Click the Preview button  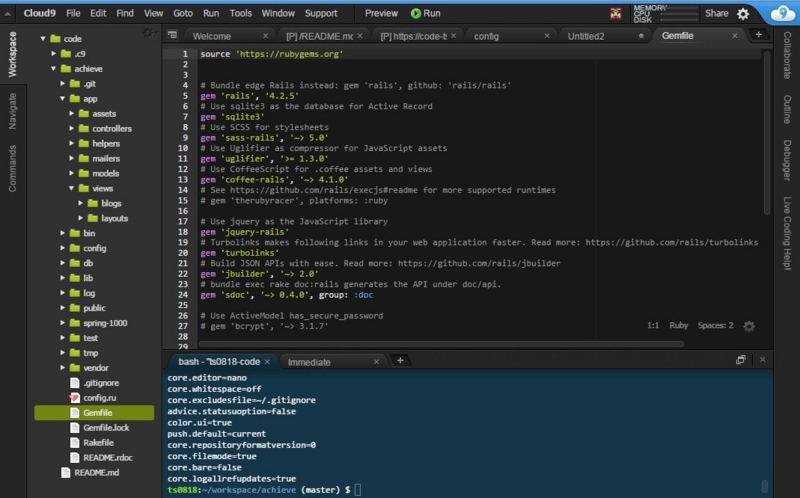pyautogui.click(x=381, y=13)
